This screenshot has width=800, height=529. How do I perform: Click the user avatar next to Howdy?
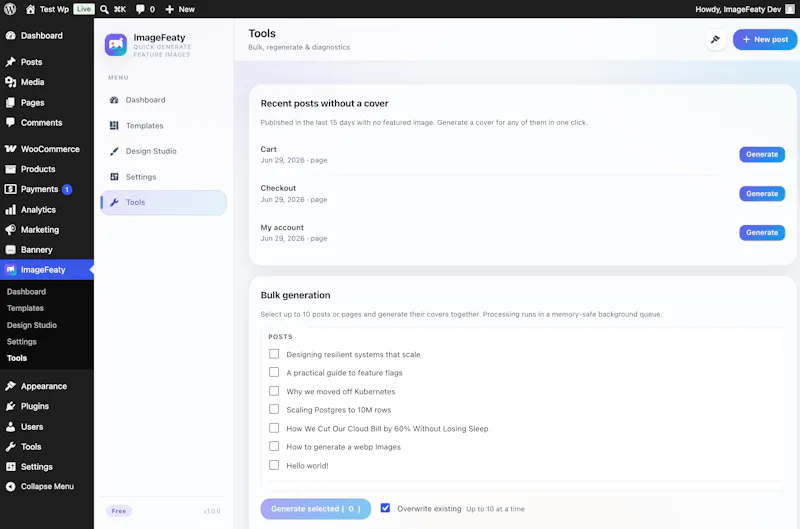pyautogui.click(x=790, y=9)
